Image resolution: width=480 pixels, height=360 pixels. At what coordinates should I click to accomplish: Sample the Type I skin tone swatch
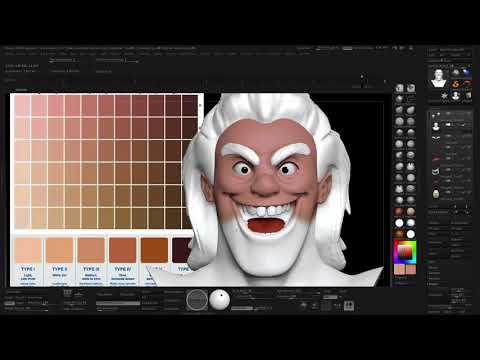(x=28, y=250)
